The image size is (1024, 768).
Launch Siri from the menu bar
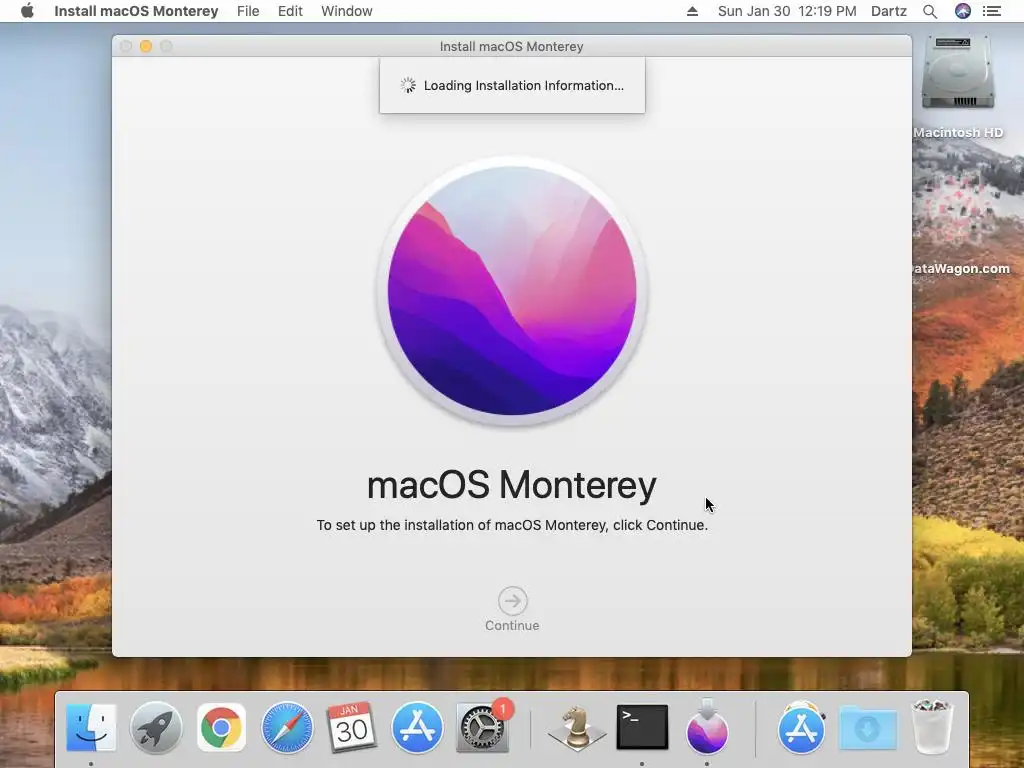click(x=963, y=11)
